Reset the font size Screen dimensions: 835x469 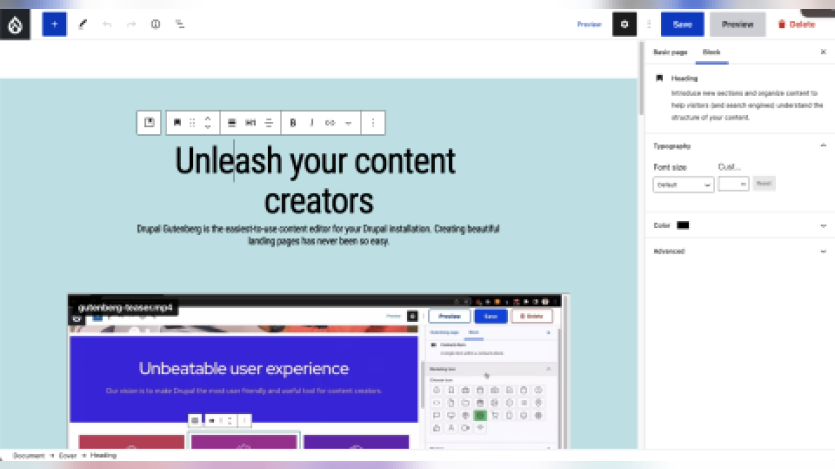[764, 184]
